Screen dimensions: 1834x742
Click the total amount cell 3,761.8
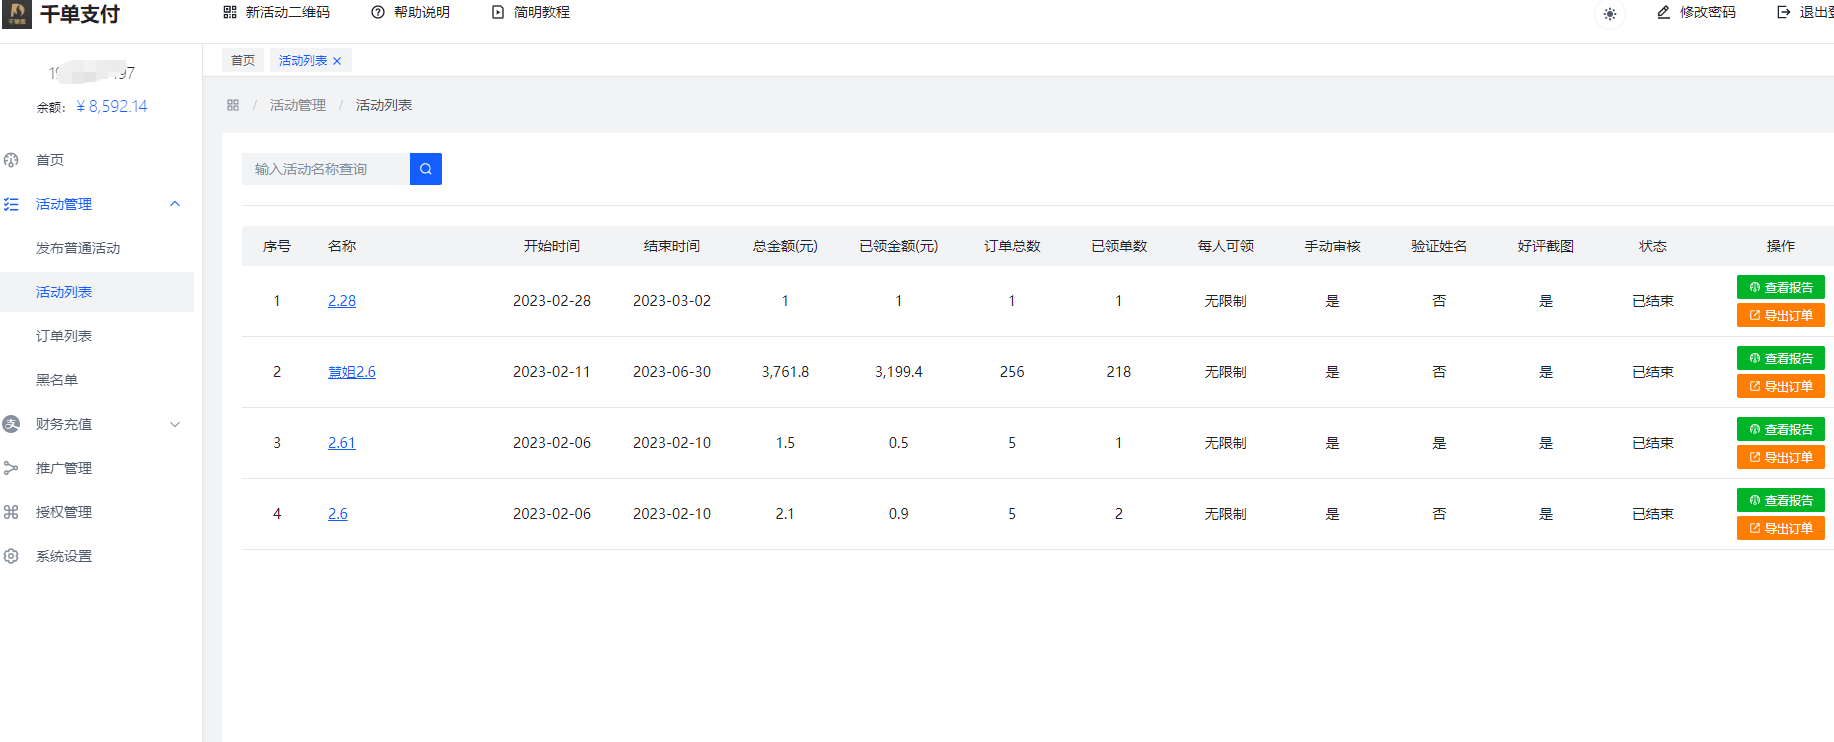pos(785,372)
